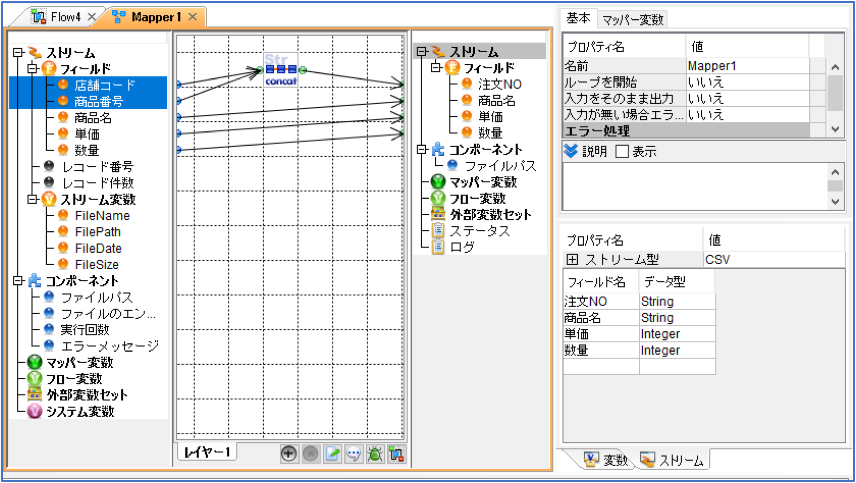Click the ループを開始 value いいえ
This screenshot has width=856, height=483.
[x=747, y=82]
